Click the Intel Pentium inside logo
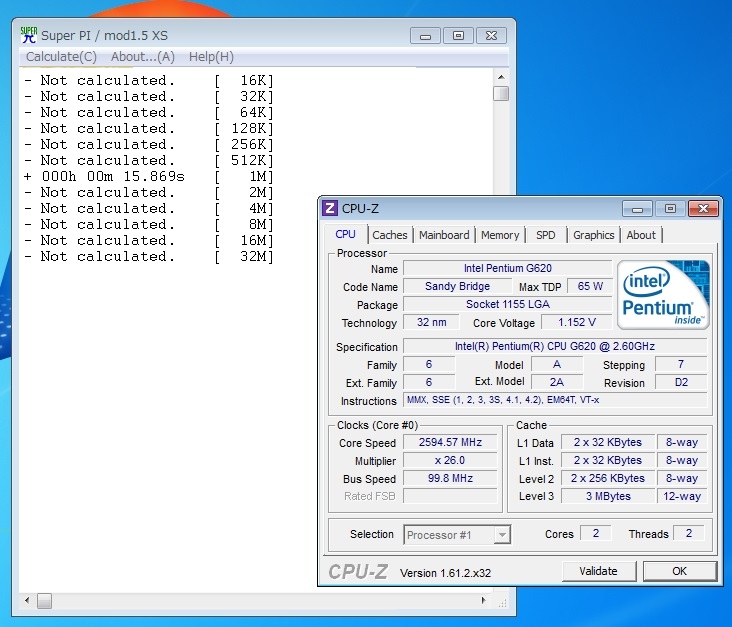This screenshot has height=627, width=732. pos(663,294)
